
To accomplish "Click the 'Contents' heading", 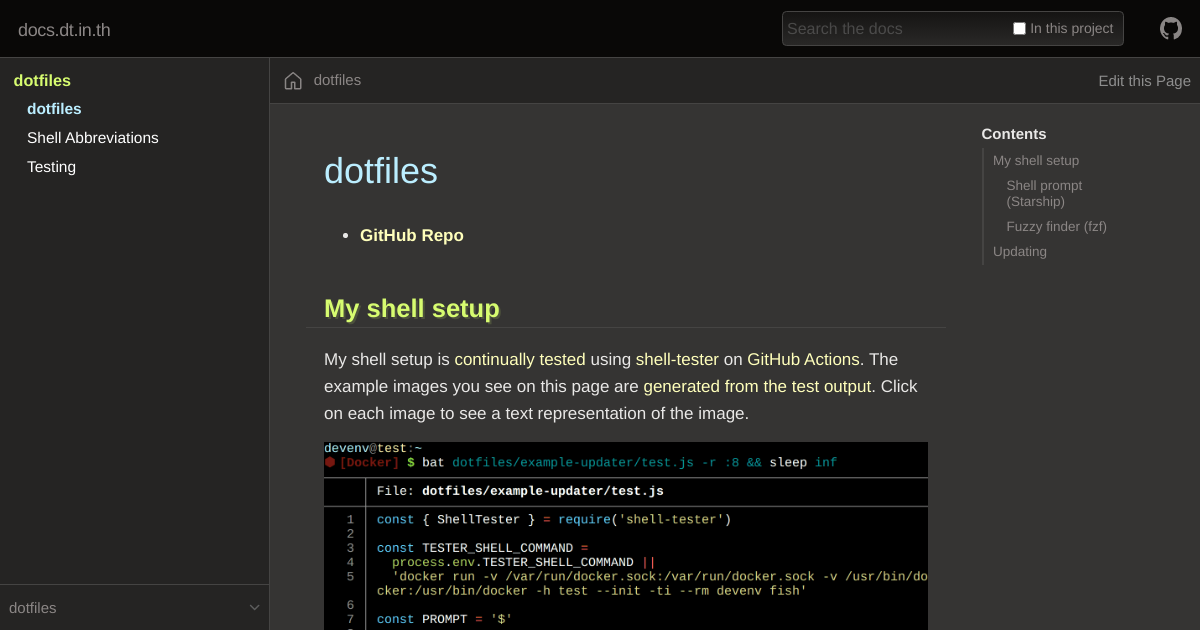I will (x=1014, y=134).
